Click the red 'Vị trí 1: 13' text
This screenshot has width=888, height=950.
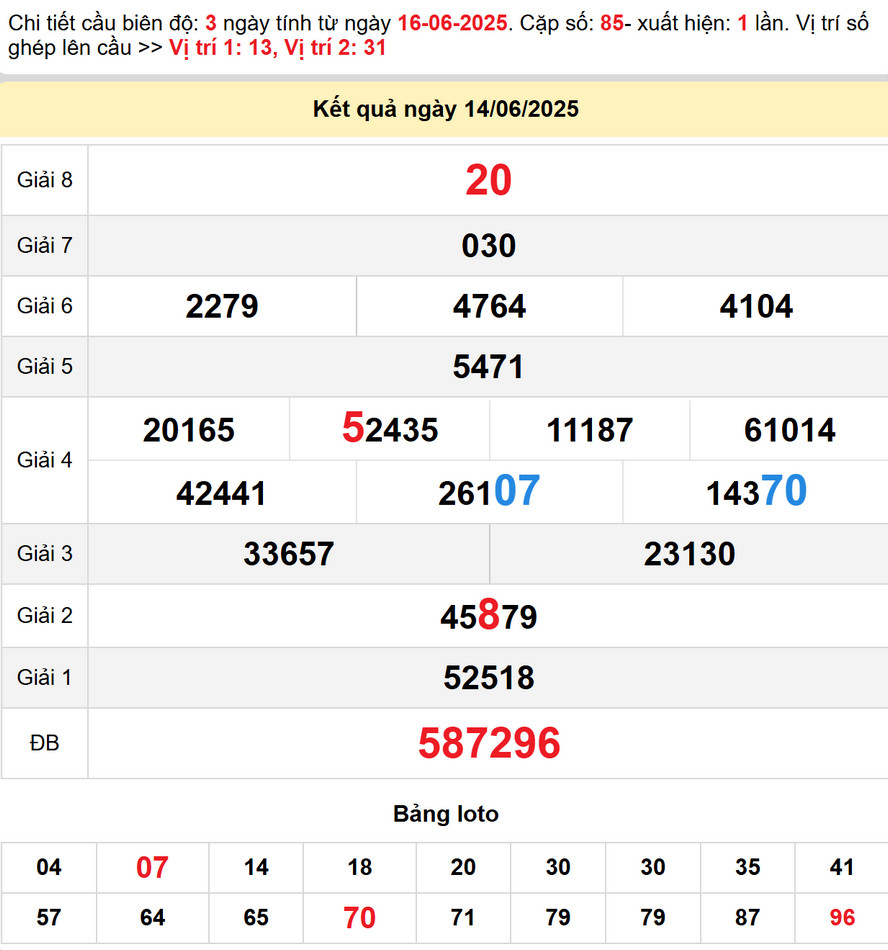click(x=220, y=47)
